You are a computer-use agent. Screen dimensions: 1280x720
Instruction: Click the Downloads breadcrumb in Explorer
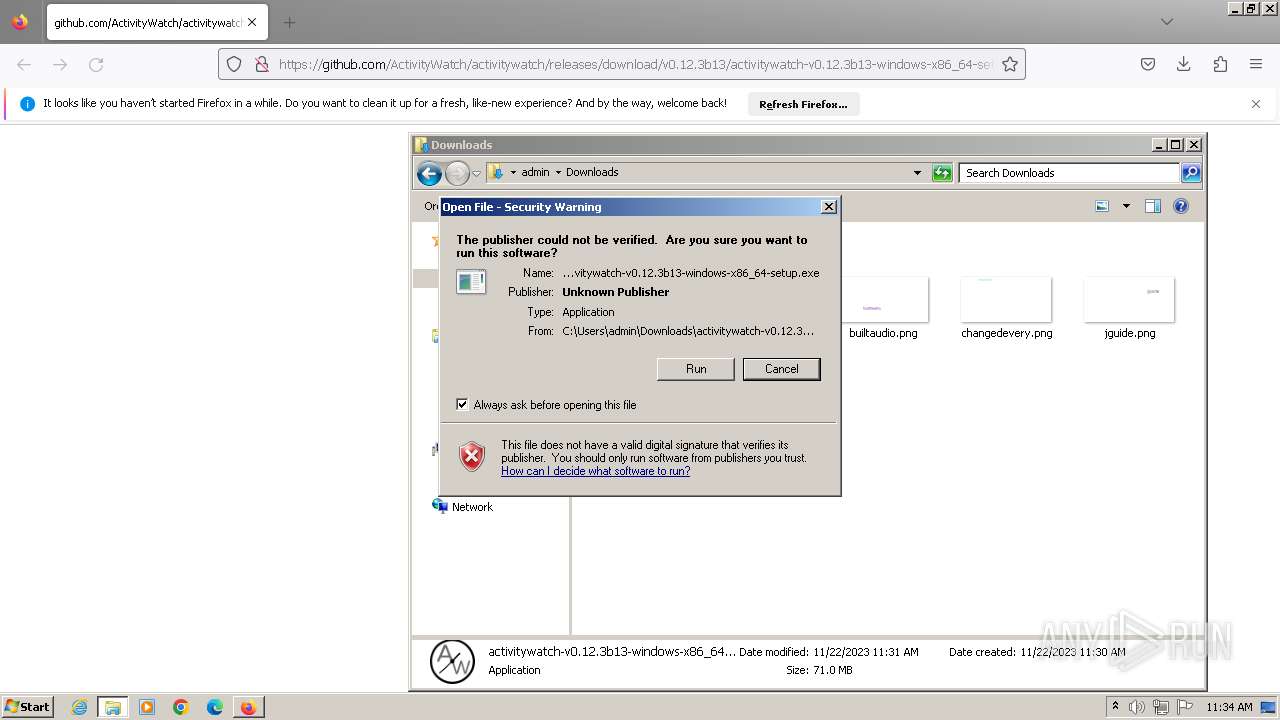tap(592, 172)
